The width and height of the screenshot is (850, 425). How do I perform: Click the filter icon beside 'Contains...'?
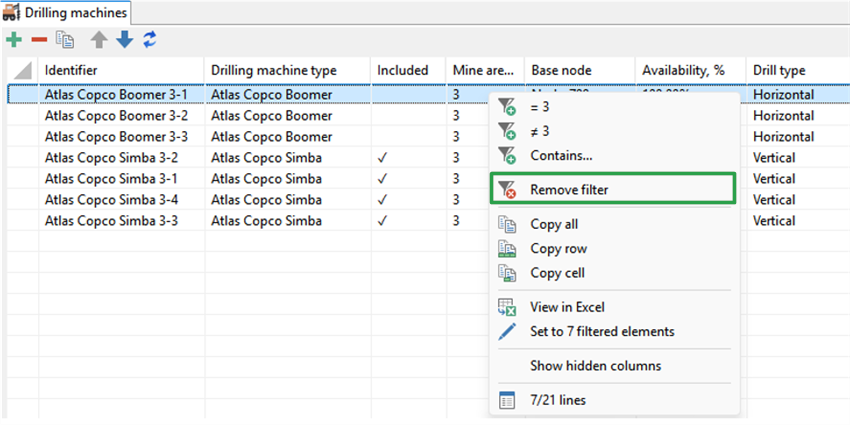pos(507,156)
